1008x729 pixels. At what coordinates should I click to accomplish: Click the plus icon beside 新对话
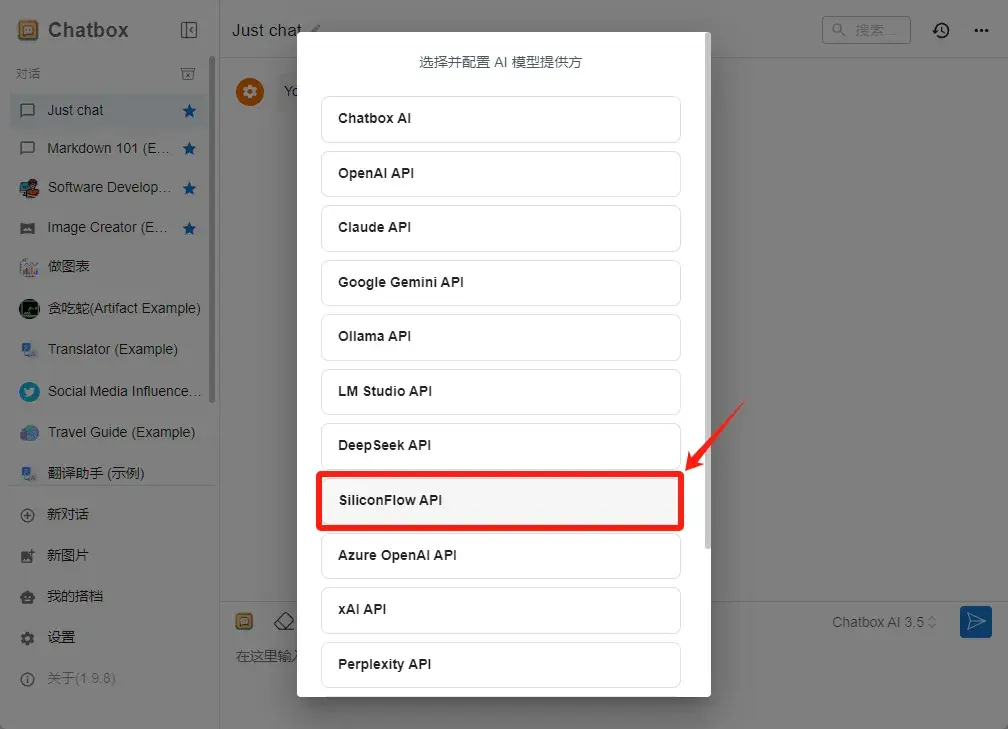(28, 516)
